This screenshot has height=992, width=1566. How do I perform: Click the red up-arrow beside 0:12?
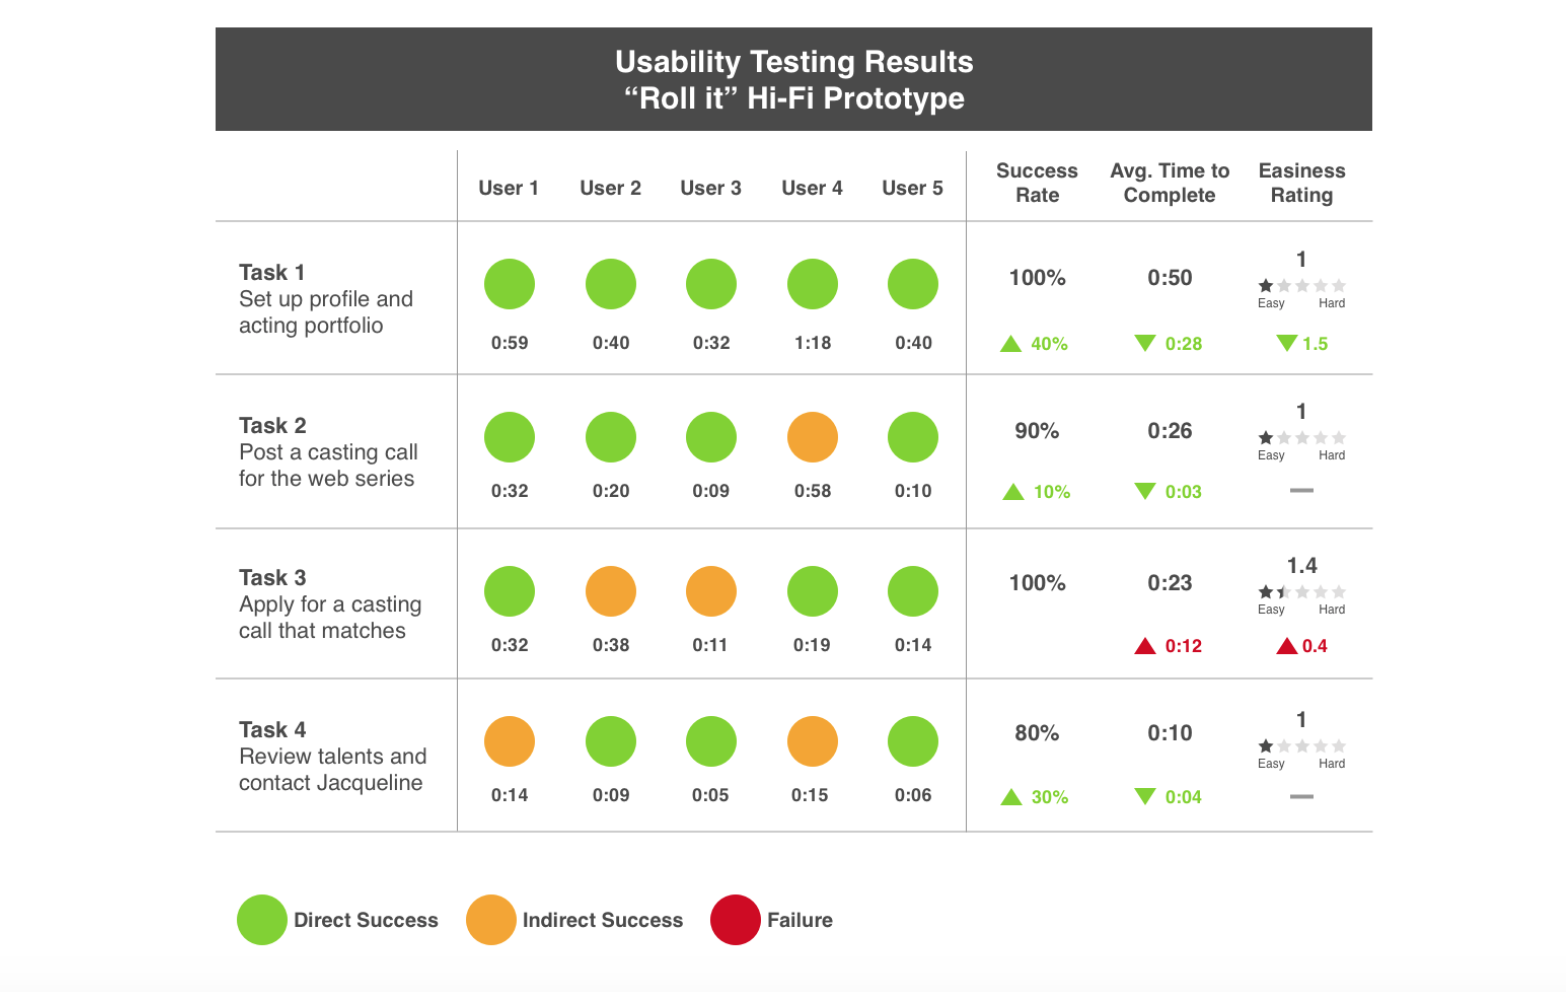(x=1145, y=646)
